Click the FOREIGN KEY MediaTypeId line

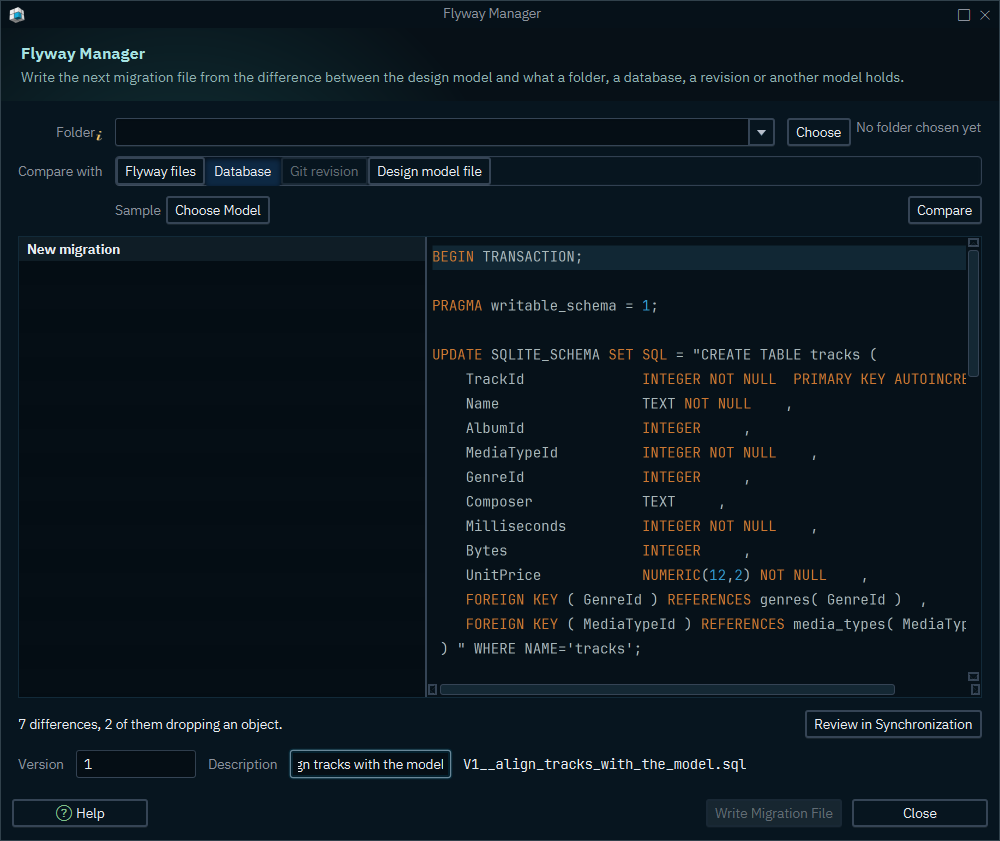(x=716, y=624)
